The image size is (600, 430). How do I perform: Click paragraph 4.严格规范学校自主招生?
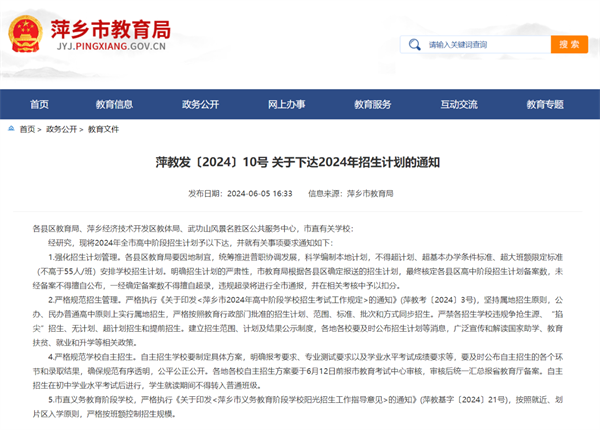[298, 371]
